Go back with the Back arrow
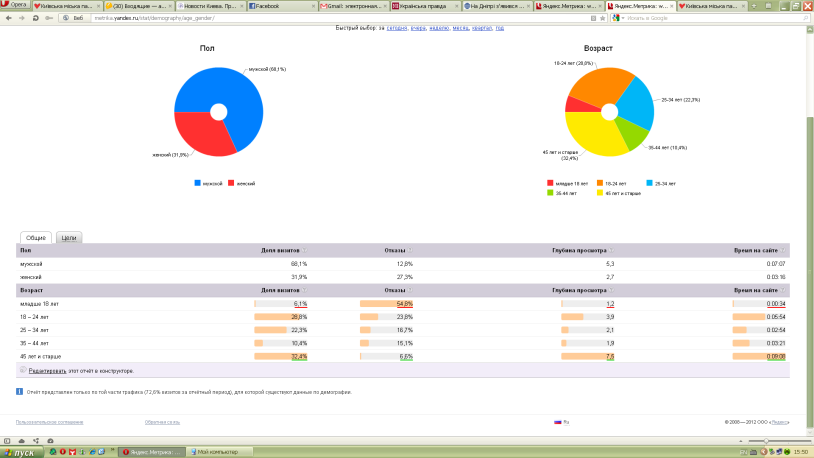Screen dimensions: 814x458 tap(8, 18)
